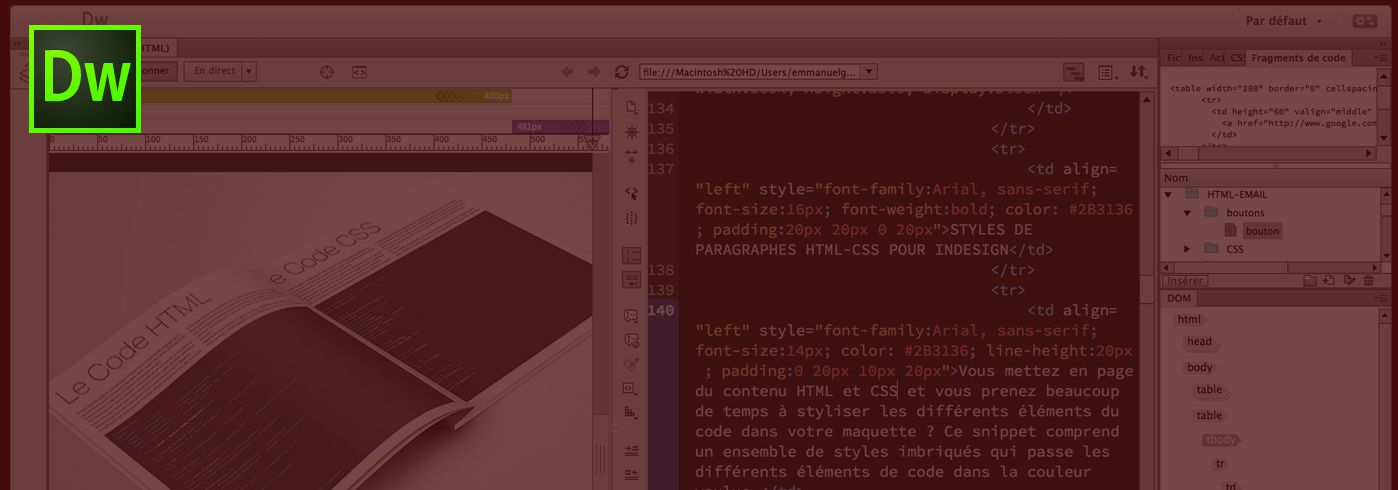1398x490 pixels.
Task: Switch to the CSS panel tab
Action: [x=1237, y=58]
